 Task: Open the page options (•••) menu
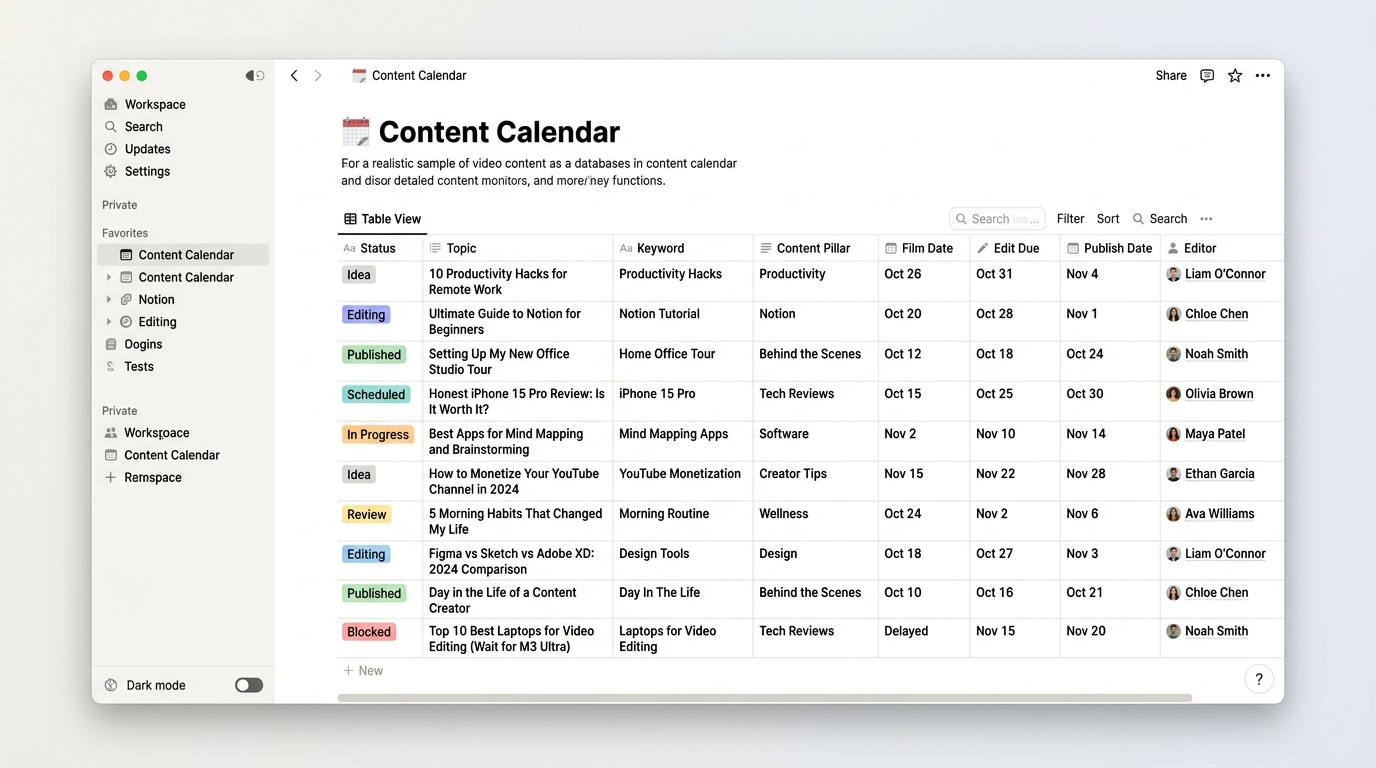pos(1262,75)
